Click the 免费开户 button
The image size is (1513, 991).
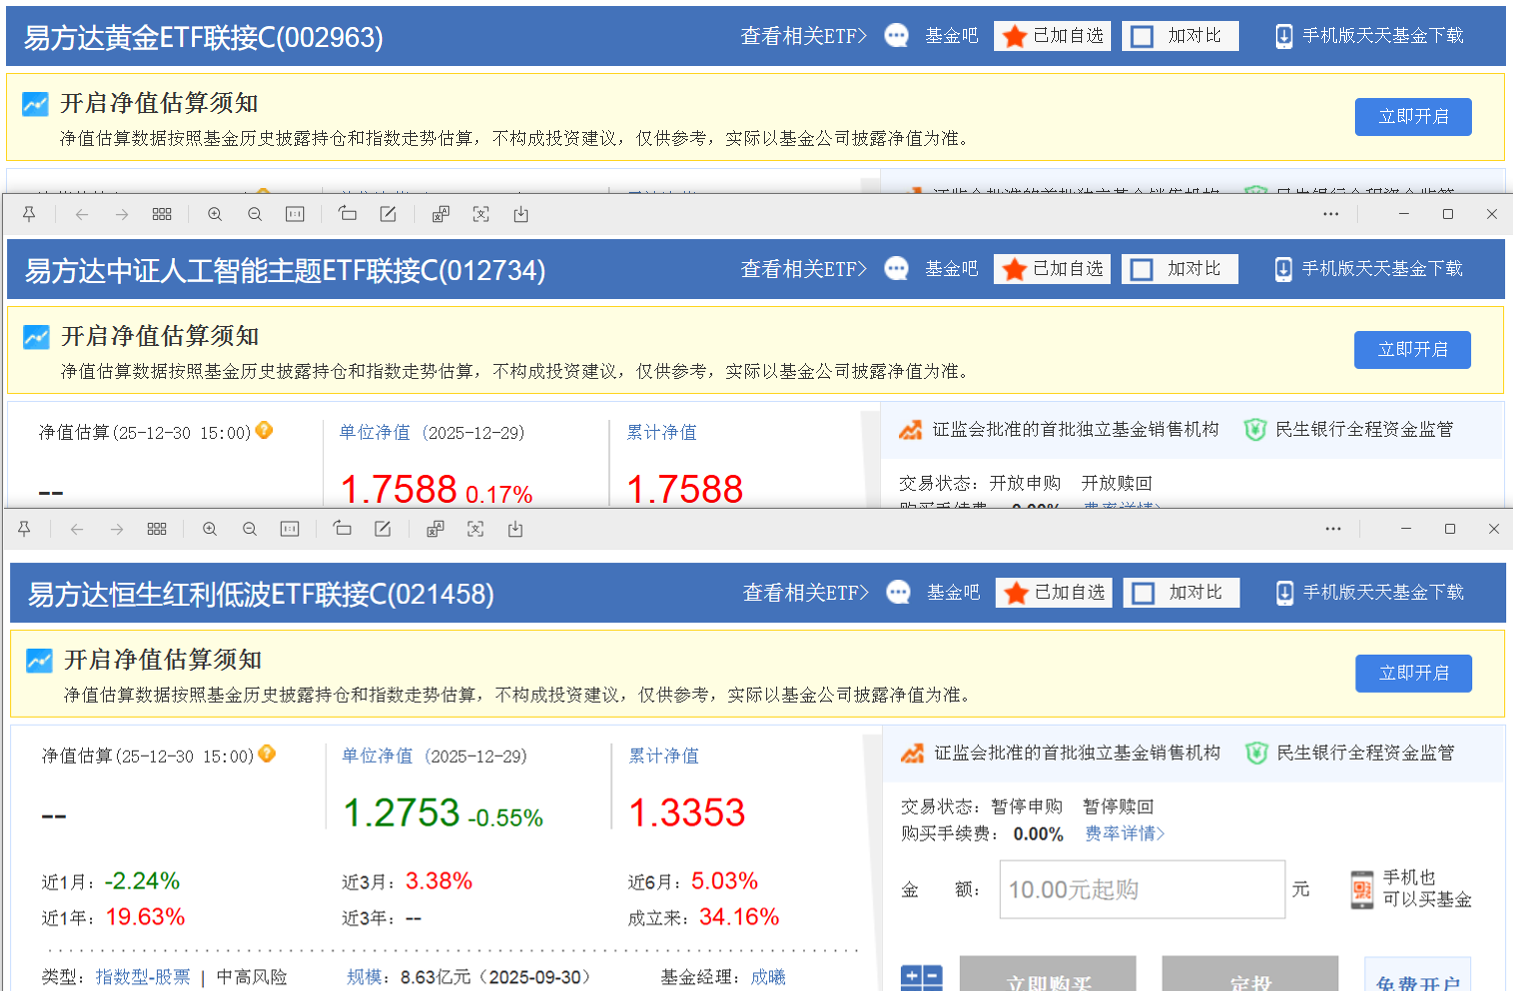[1417, 974]
